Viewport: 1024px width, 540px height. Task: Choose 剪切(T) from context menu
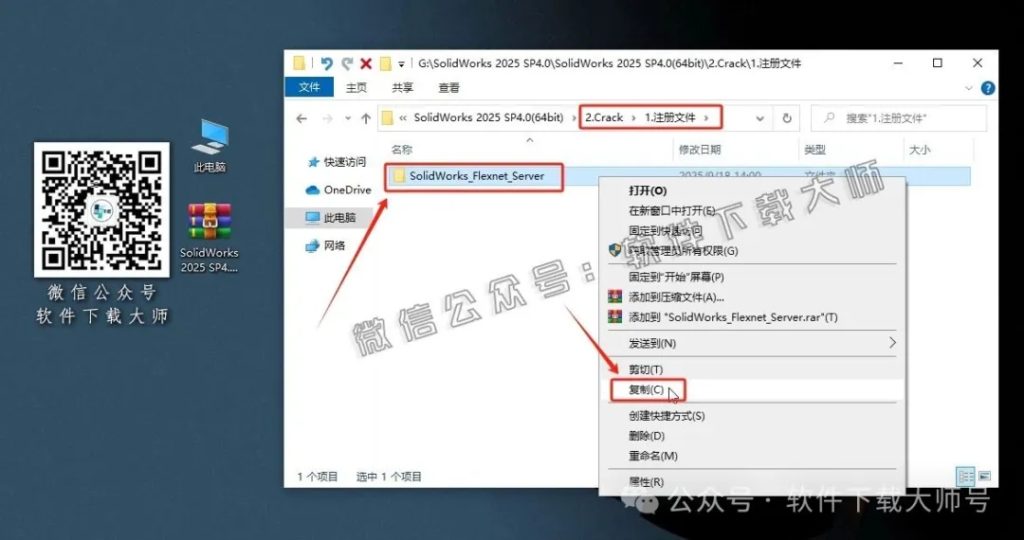pos(752,370)
